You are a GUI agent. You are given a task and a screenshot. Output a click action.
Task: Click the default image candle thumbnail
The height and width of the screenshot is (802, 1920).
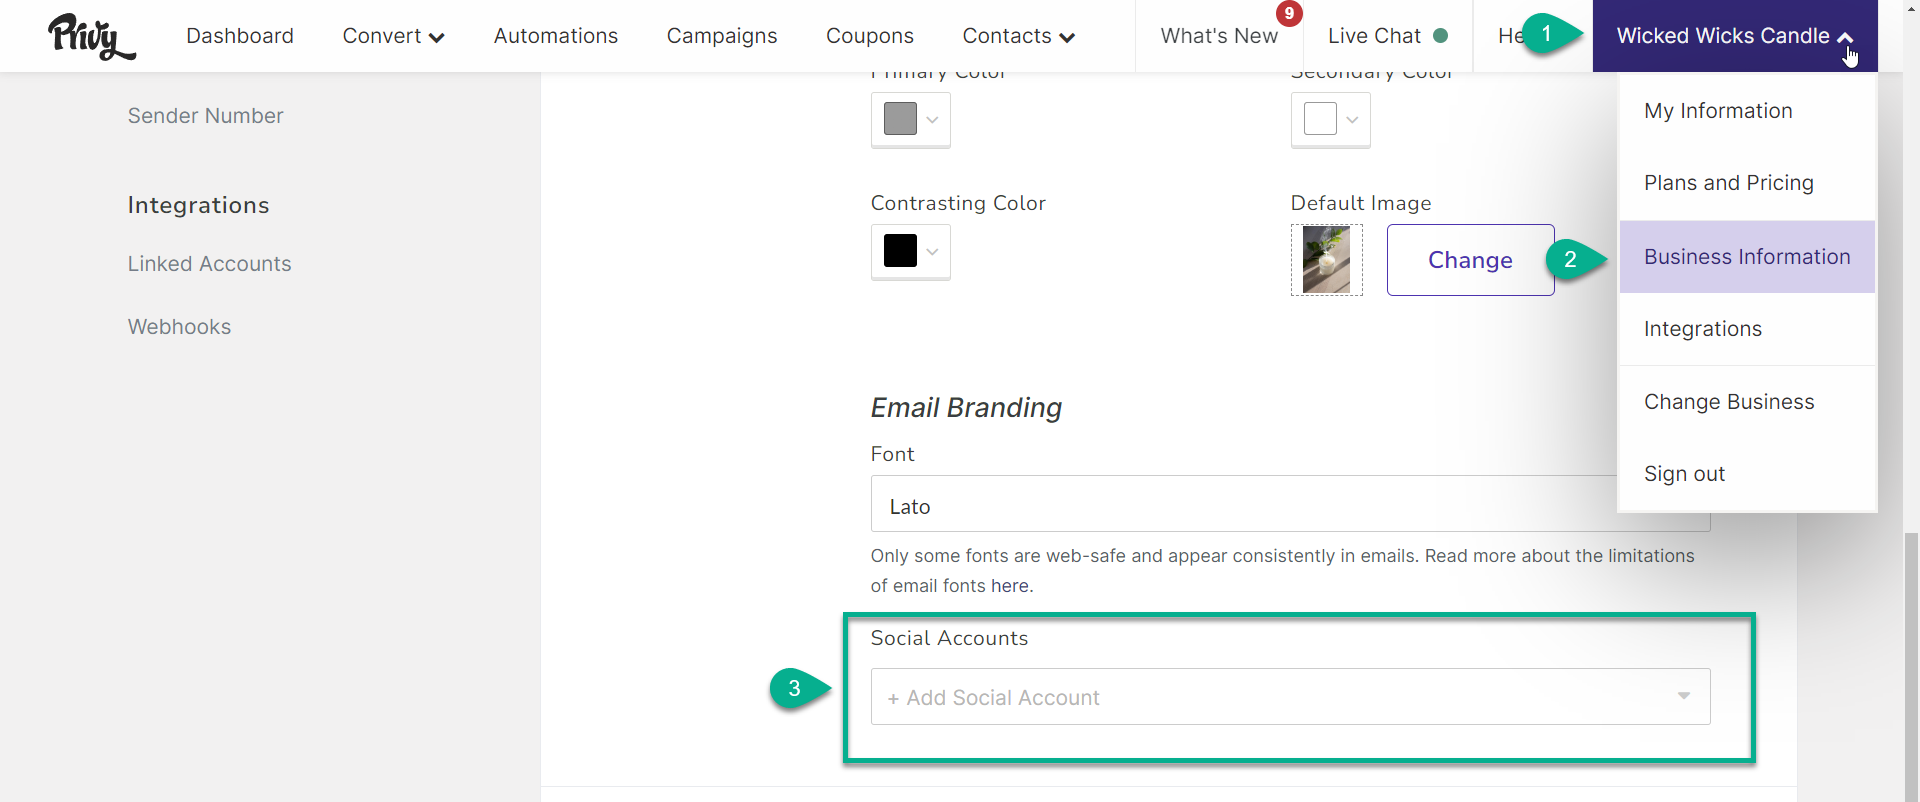(x=1326, y=260)
